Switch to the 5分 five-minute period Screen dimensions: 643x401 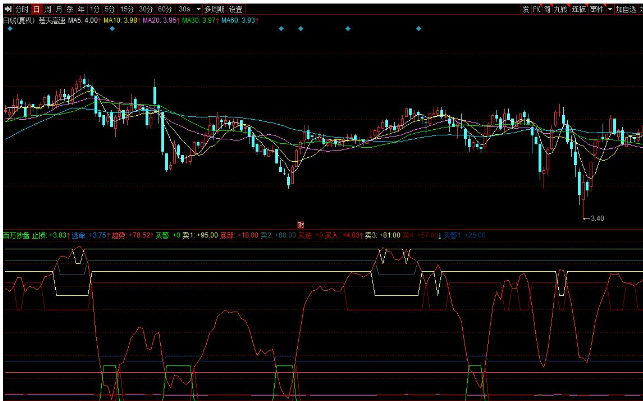pos(109,9)
